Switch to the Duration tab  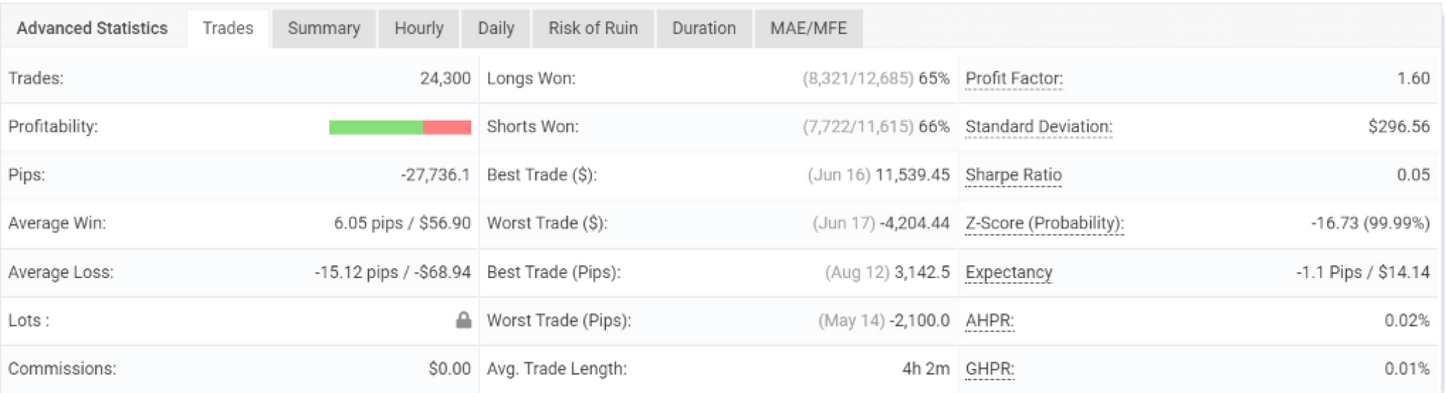704,28
